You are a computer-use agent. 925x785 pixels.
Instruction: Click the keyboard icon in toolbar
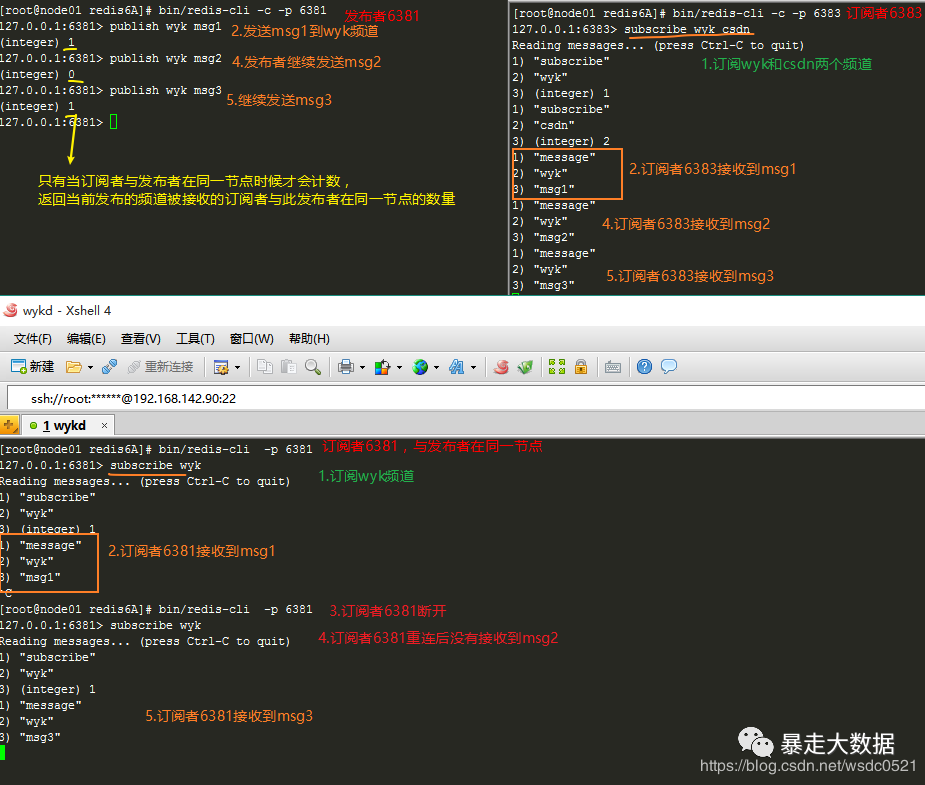[613, 367]
